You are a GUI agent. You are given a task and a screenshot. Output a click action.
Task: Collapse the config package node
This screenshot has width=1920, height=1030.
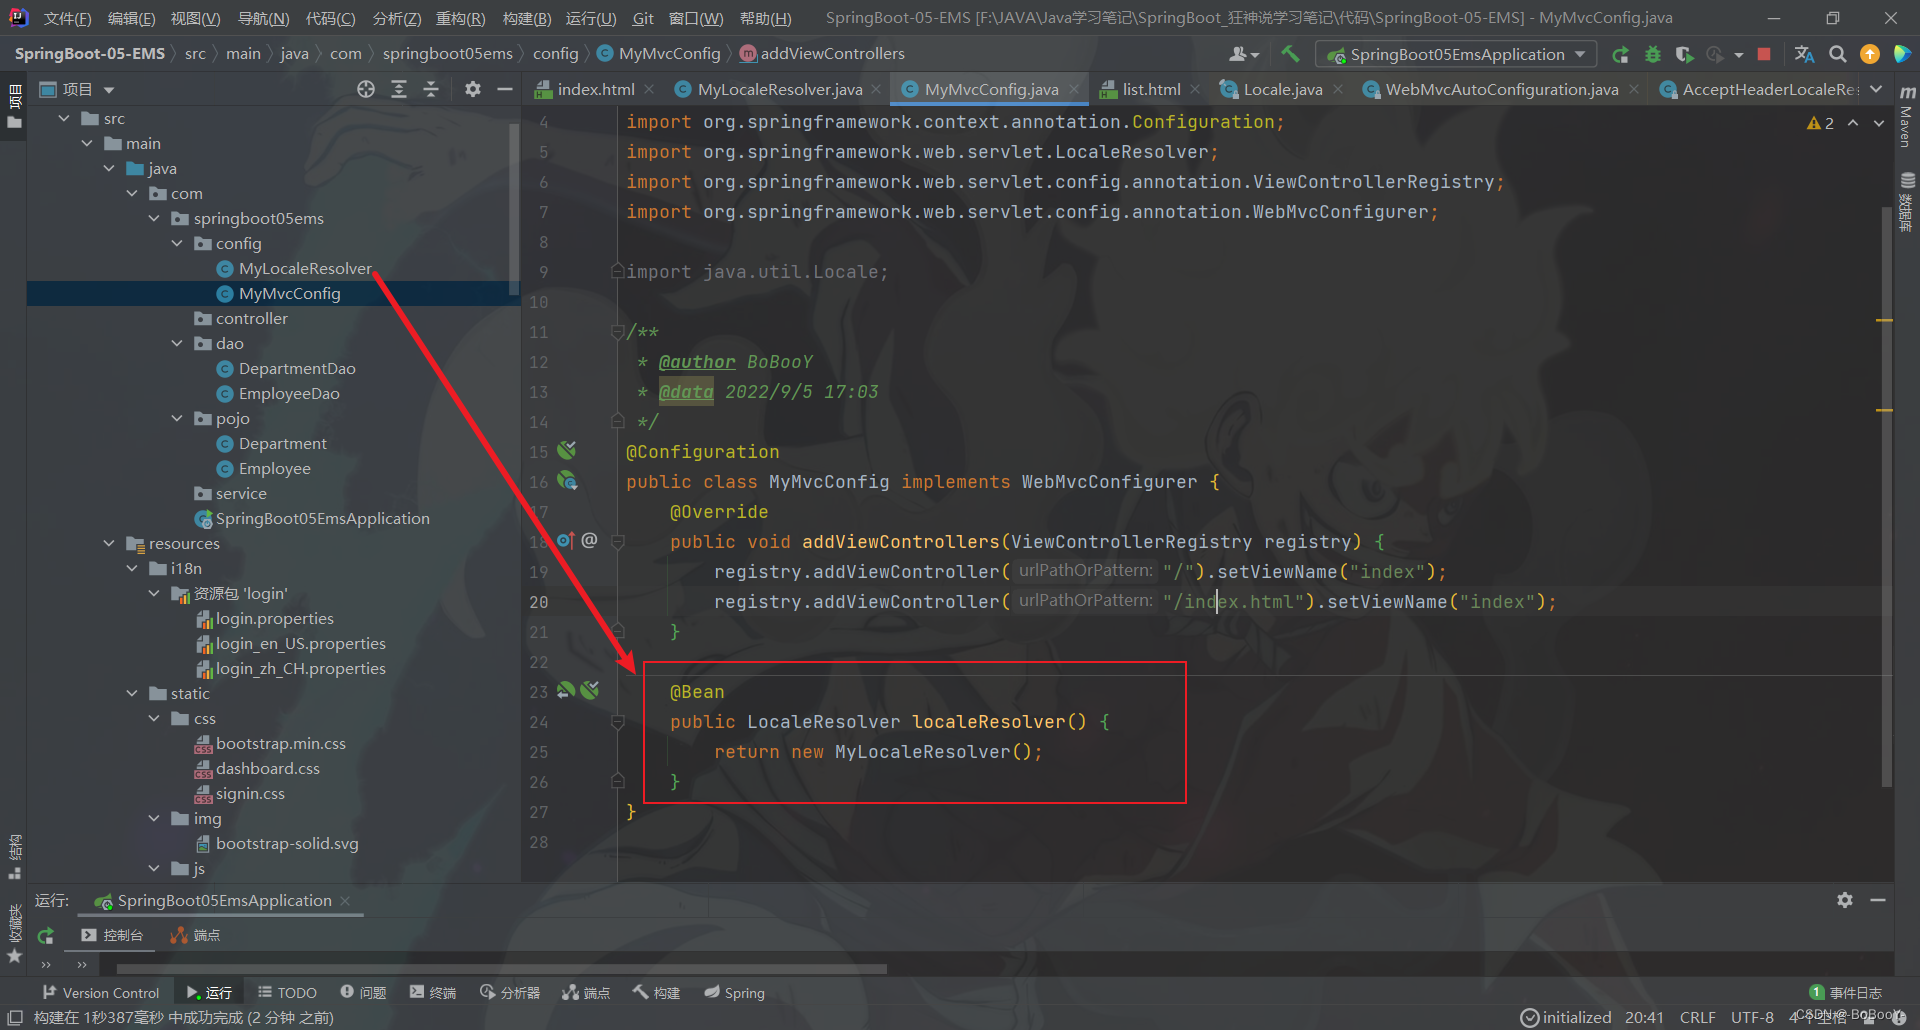[177, 243]
